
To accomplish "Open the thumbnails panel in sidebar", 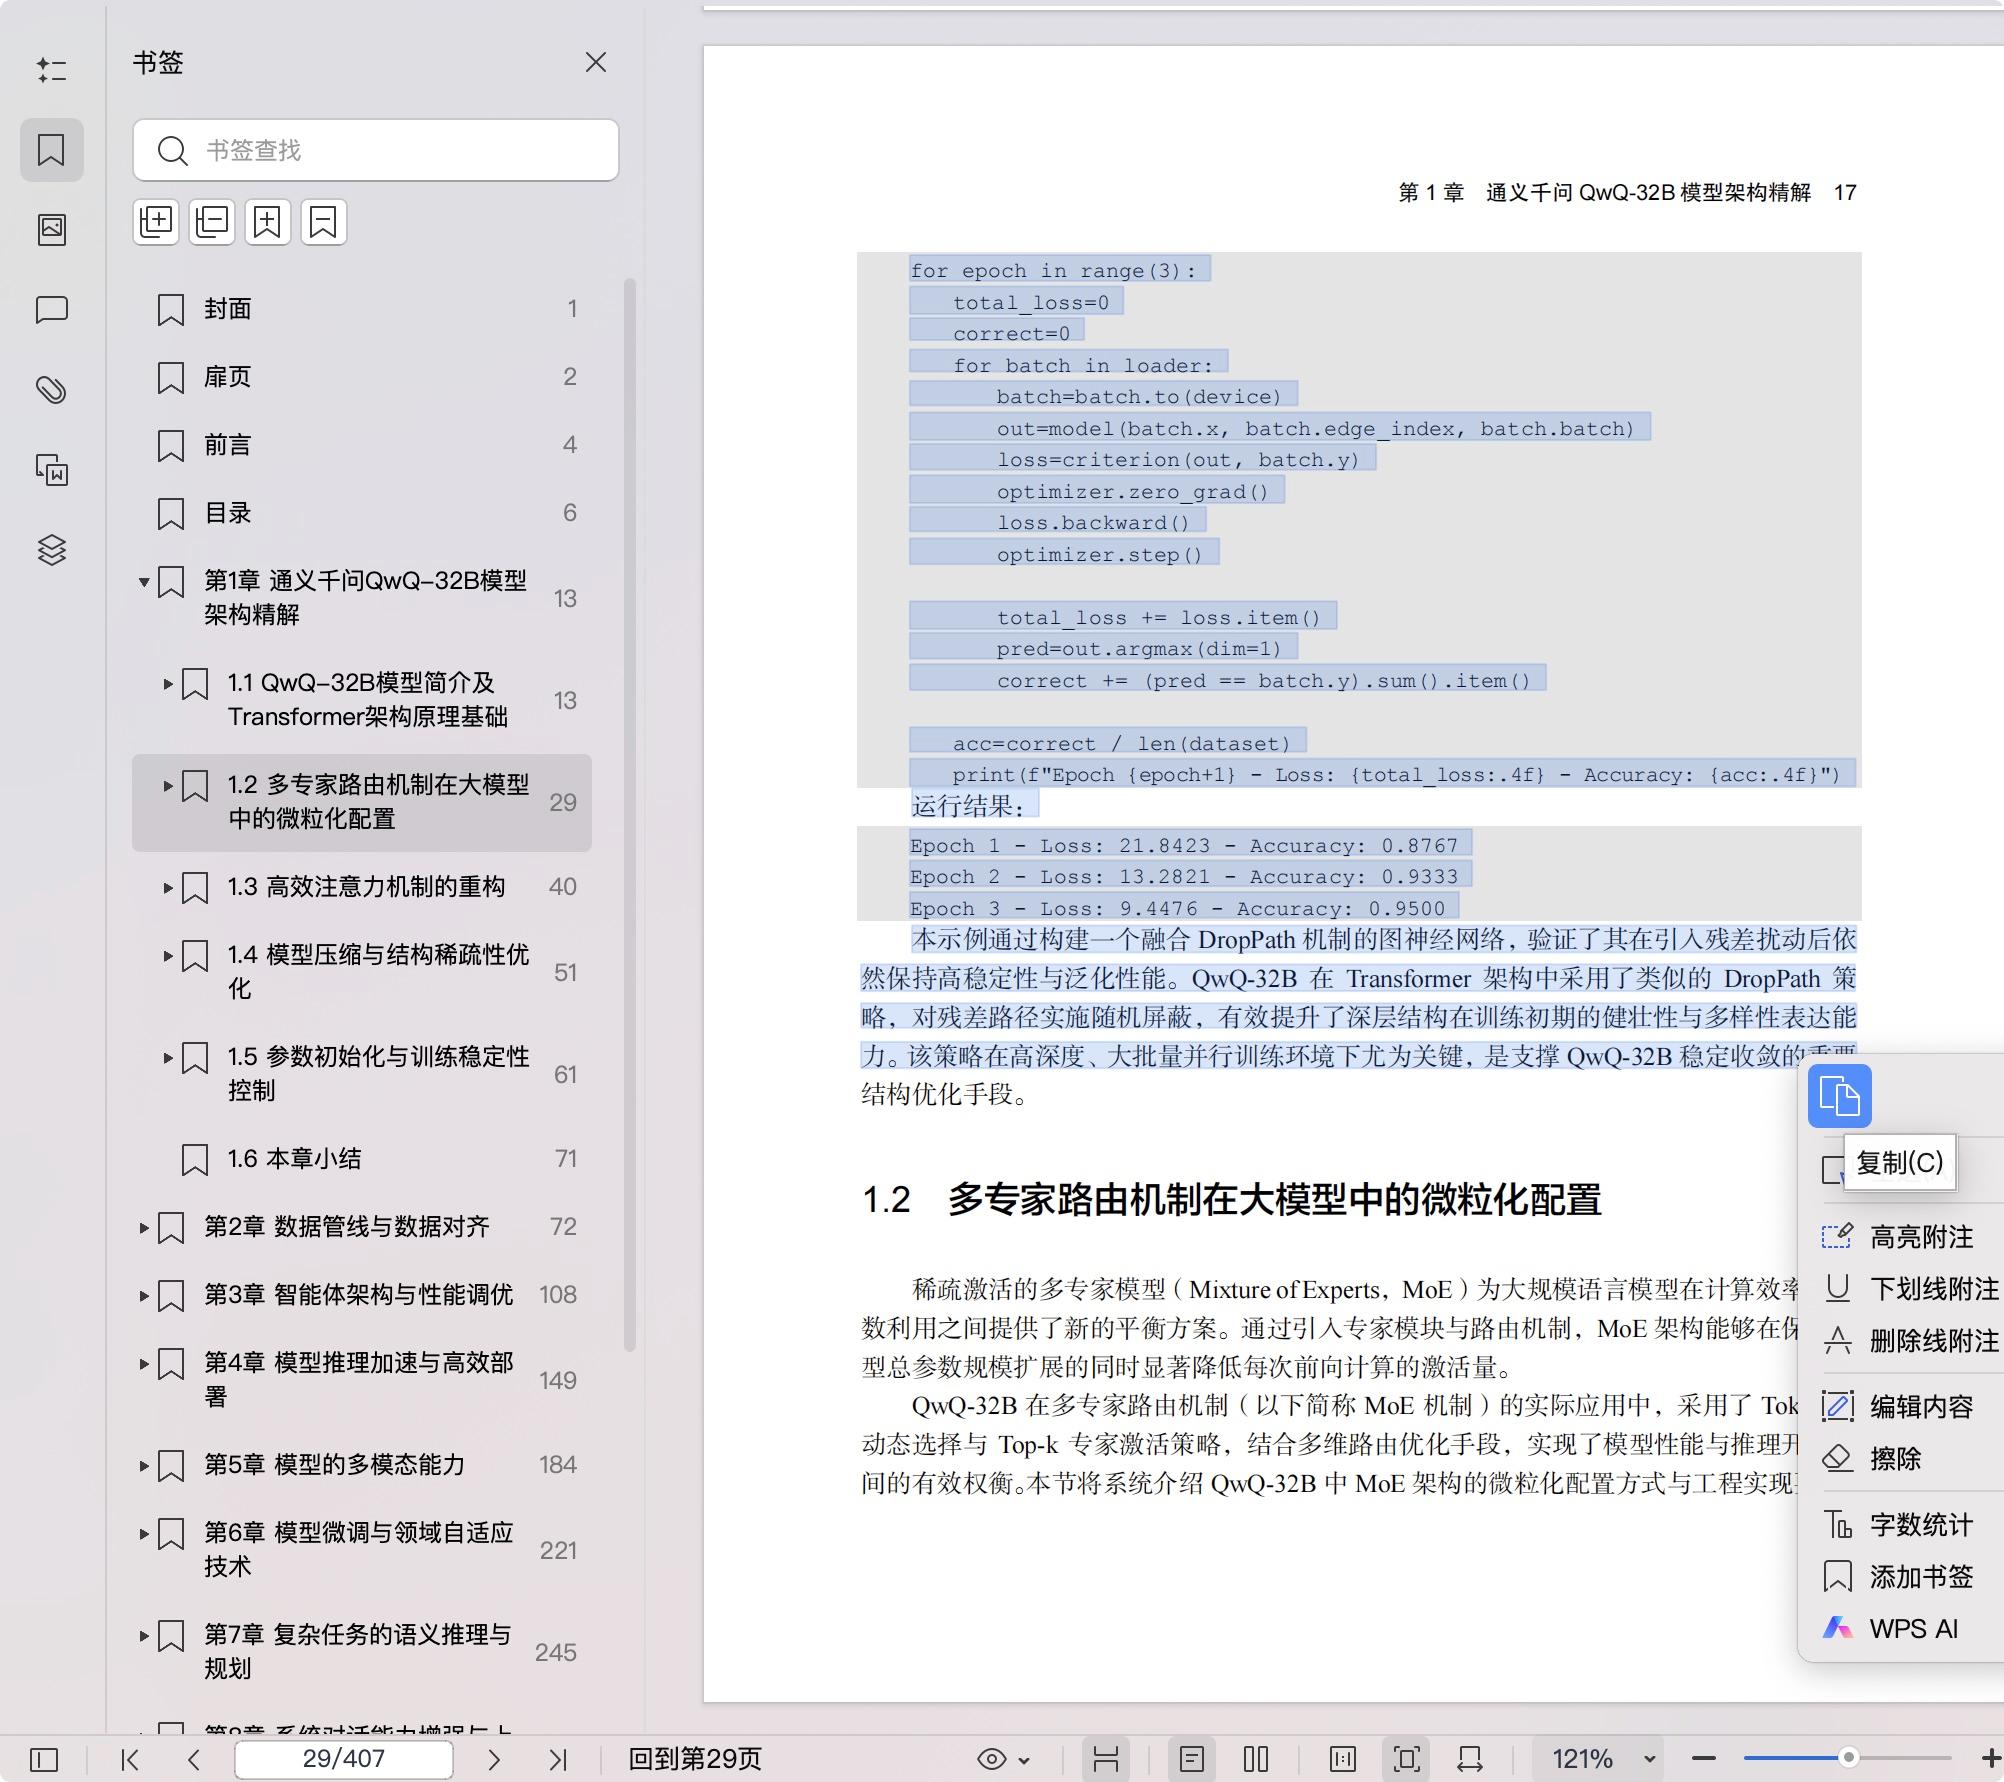I will [52, 230].
